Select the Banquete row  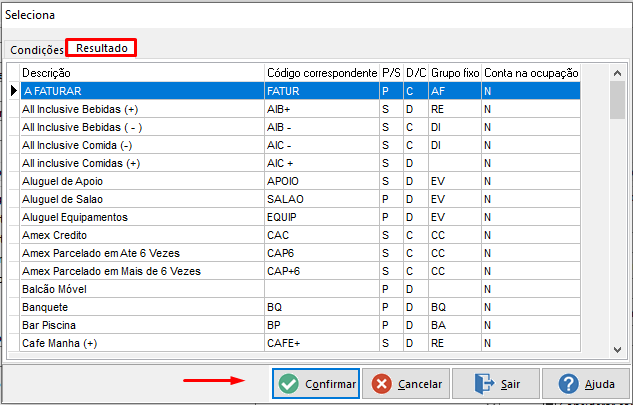(x=300, y=307)
